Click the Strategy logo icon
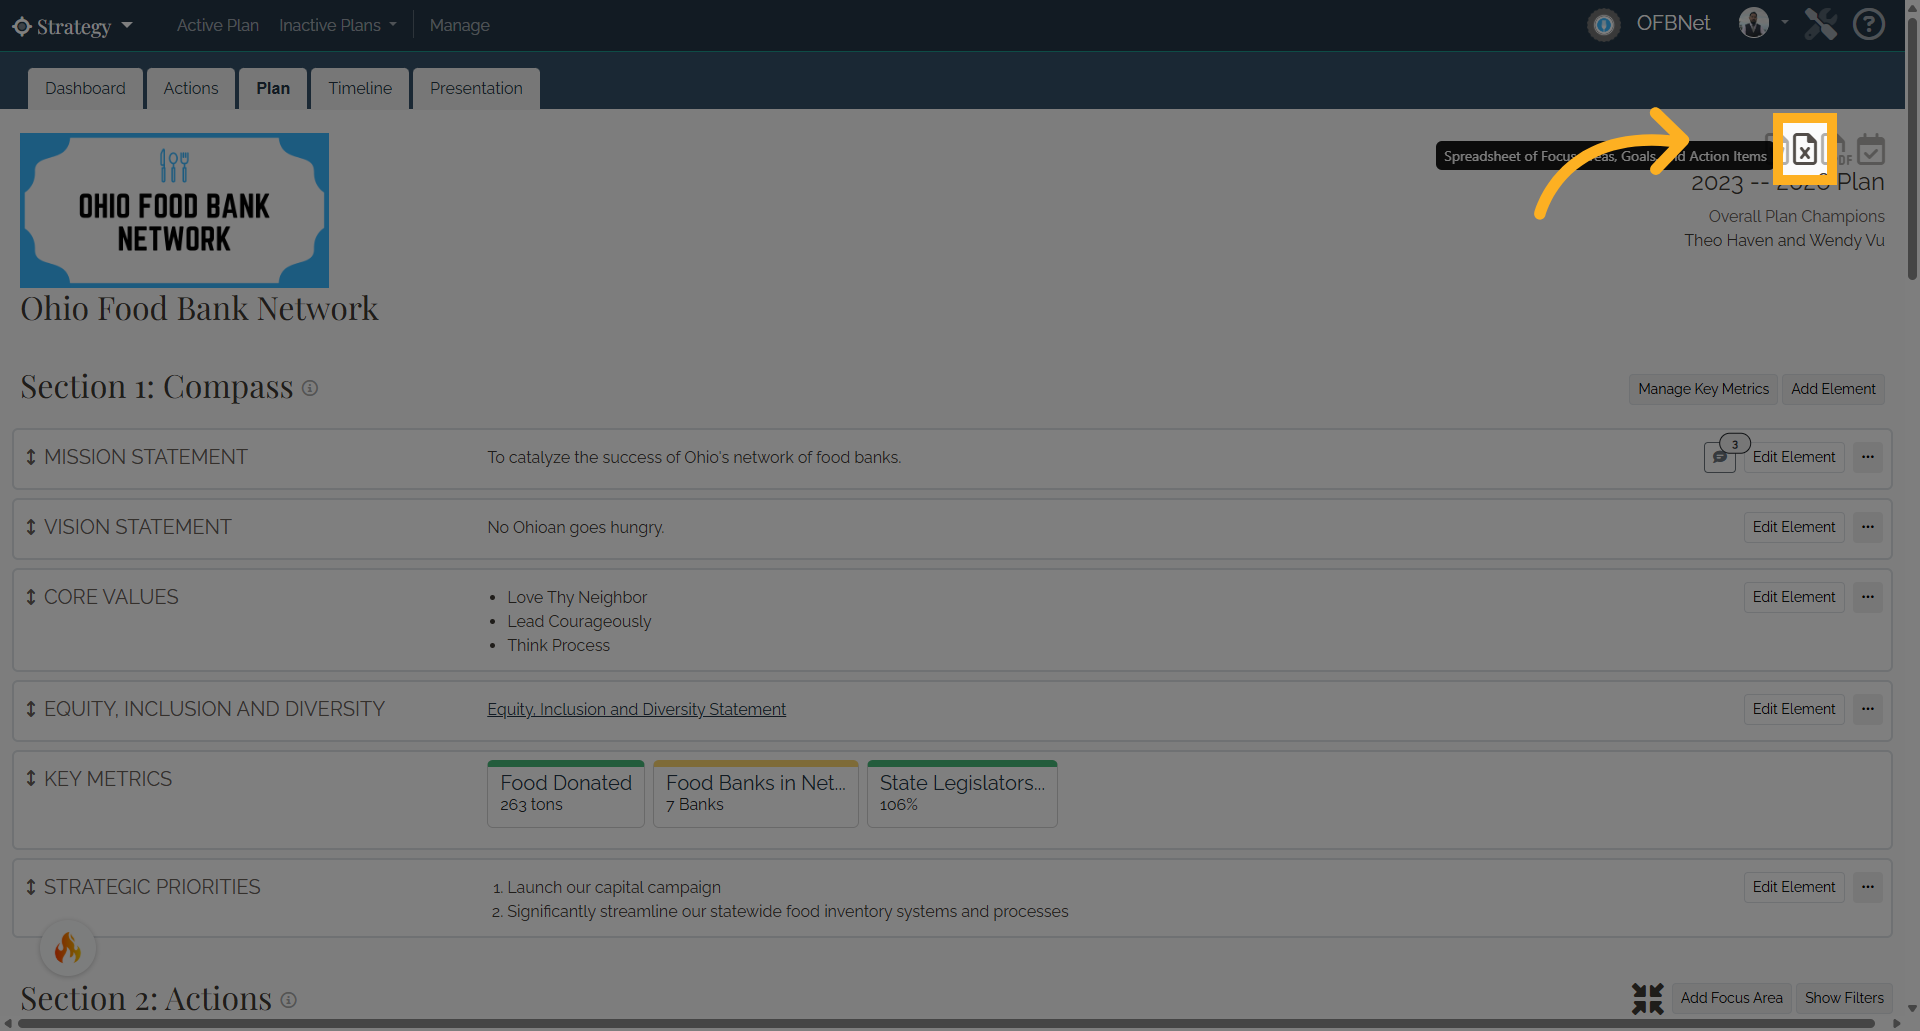This screenshot has height=1031, width=1920. (x=22, y=26)
